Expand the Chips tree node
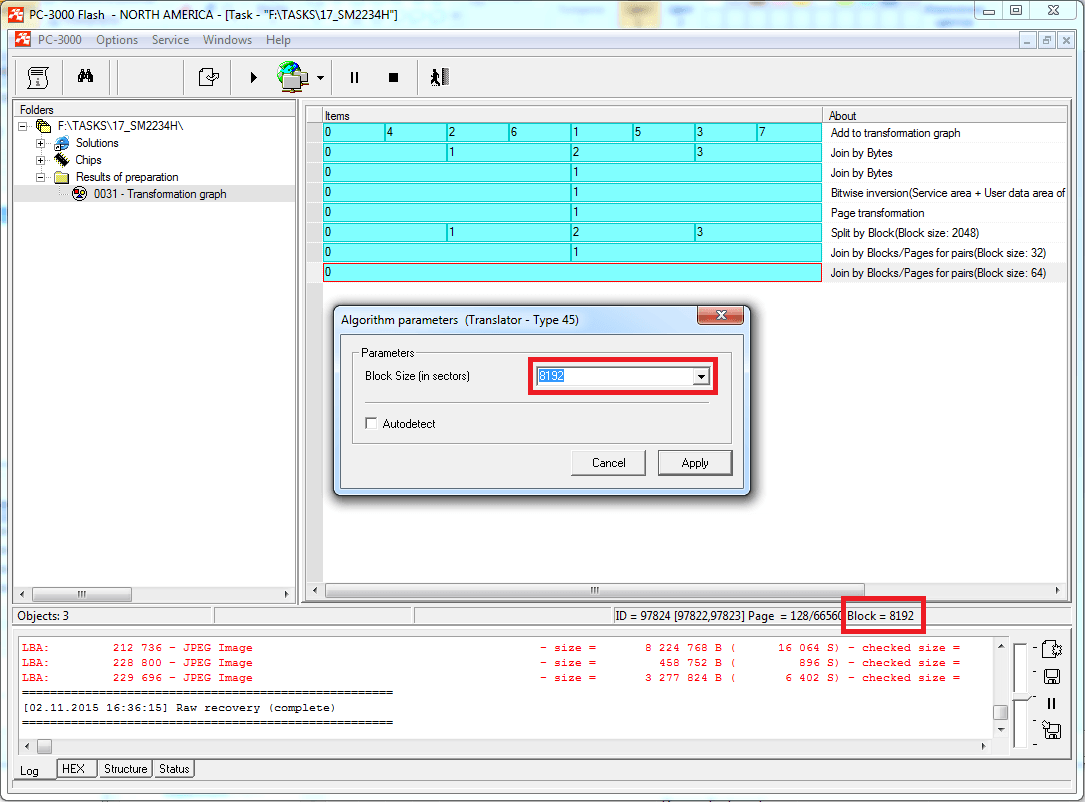 pyautogui.click(x=40, y=160)
